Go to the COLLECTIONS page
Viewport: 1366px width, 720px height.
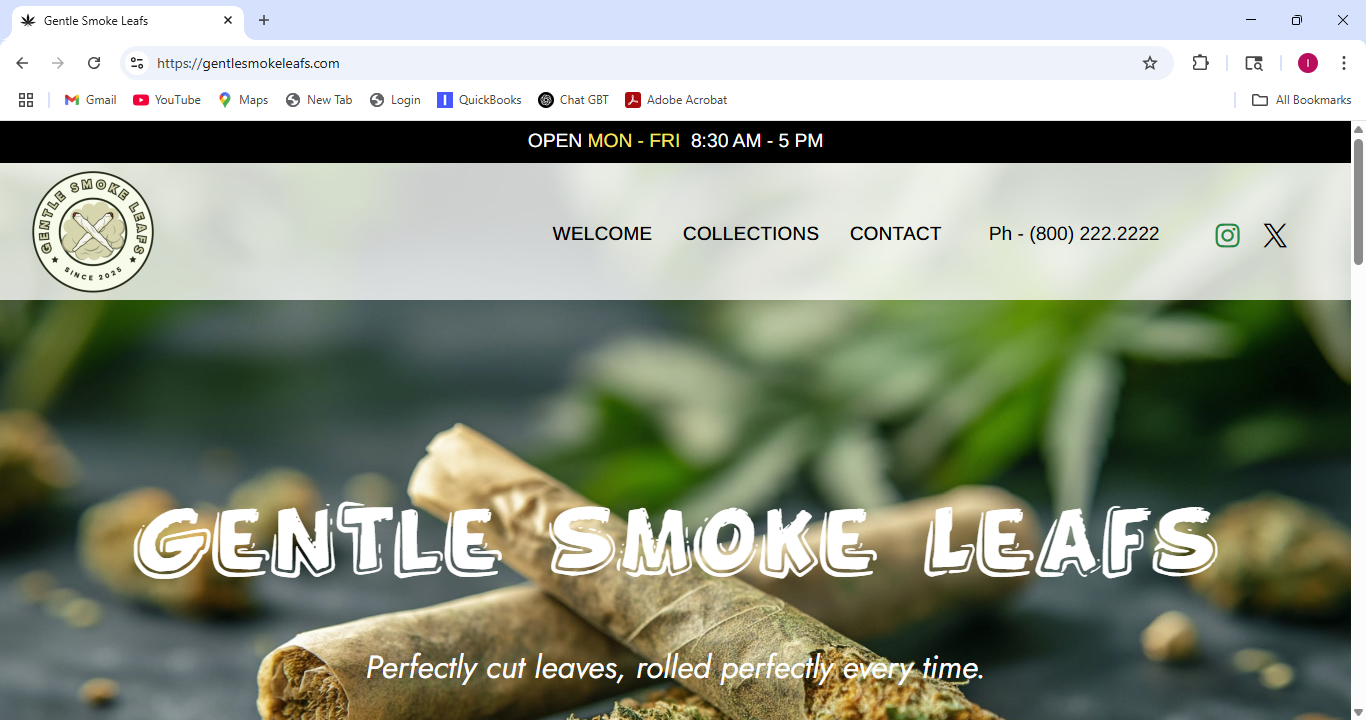pos(751,233)
